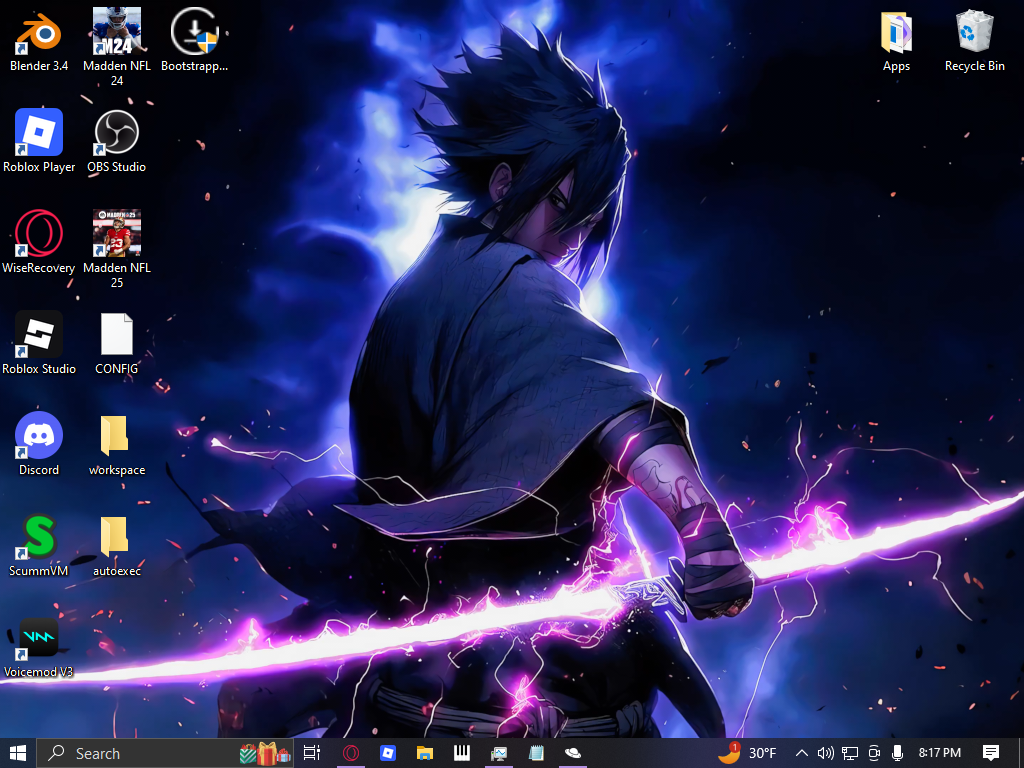Select the Bootstrapper desktop icon
This screenshot has width=1024, height=768.
(195, 40)
